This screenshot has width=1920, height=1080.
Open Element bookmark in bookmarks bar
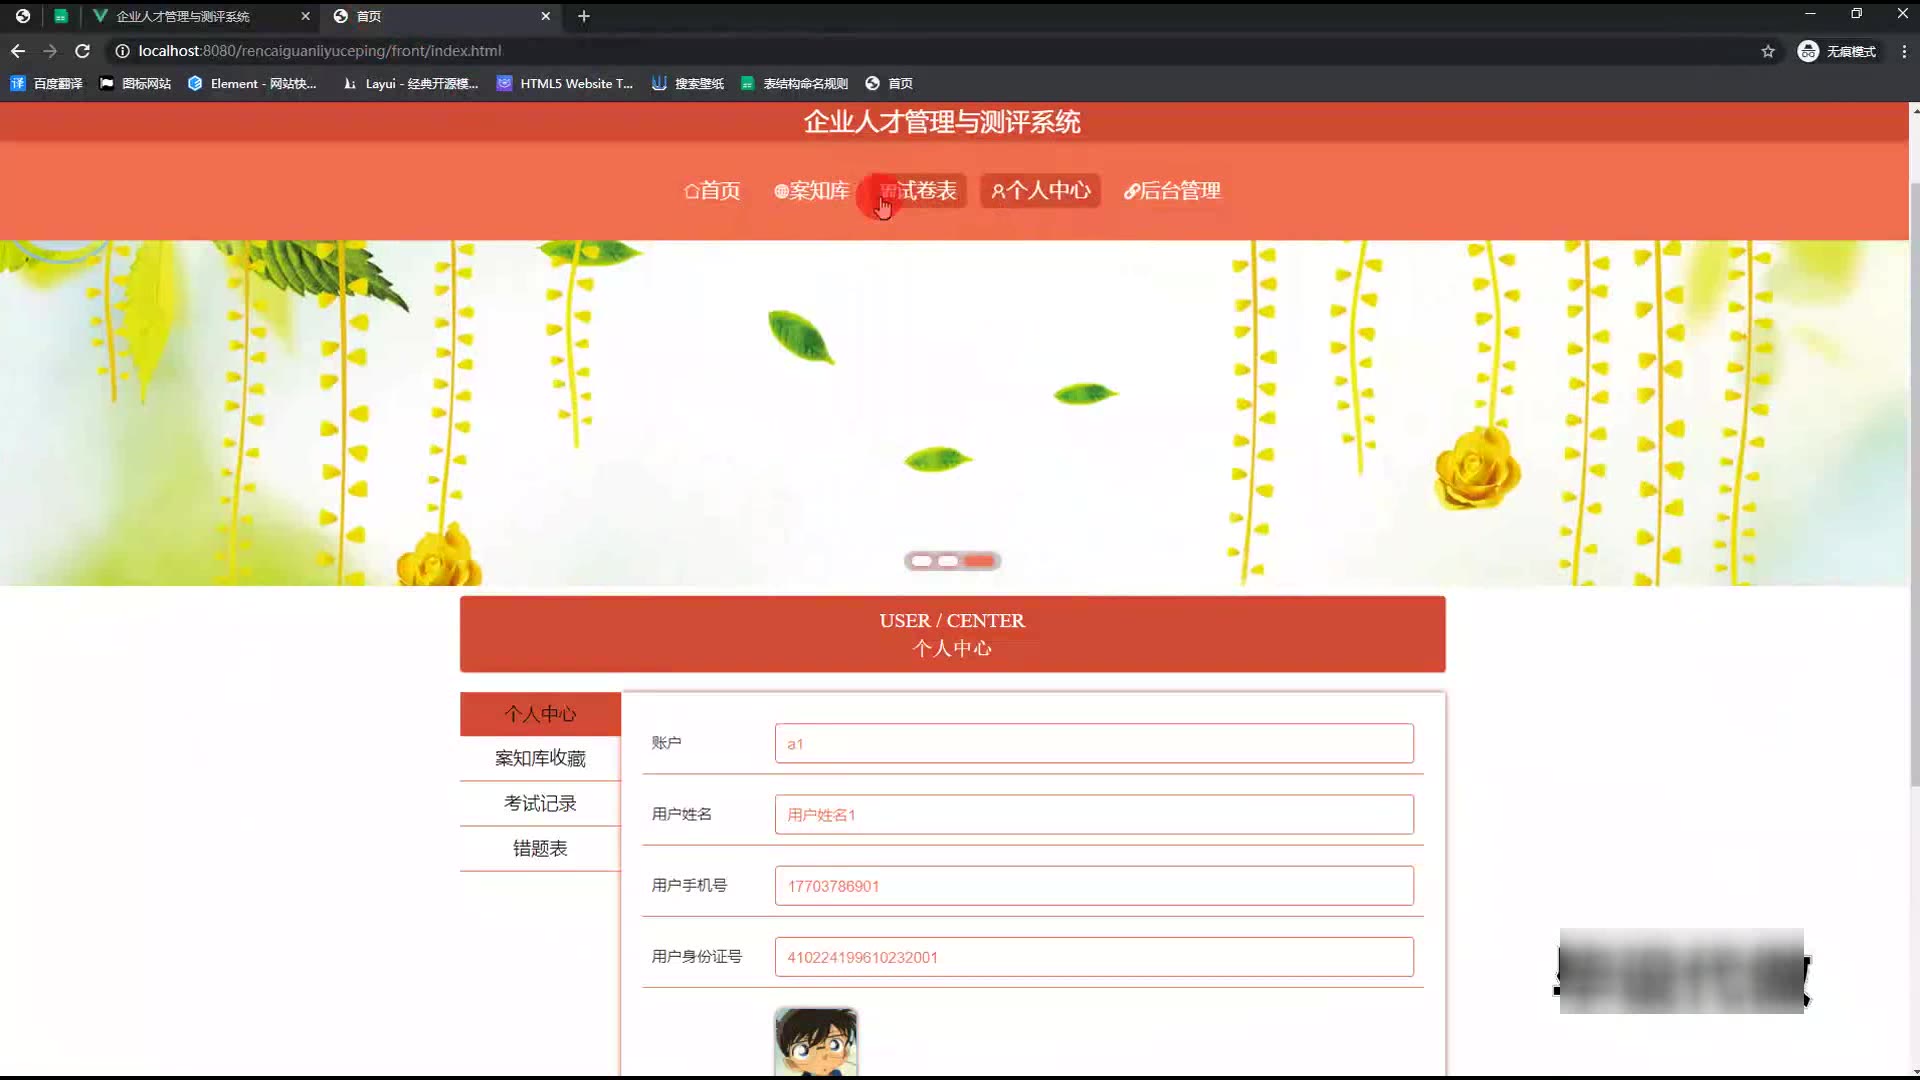tap(252, 84)
